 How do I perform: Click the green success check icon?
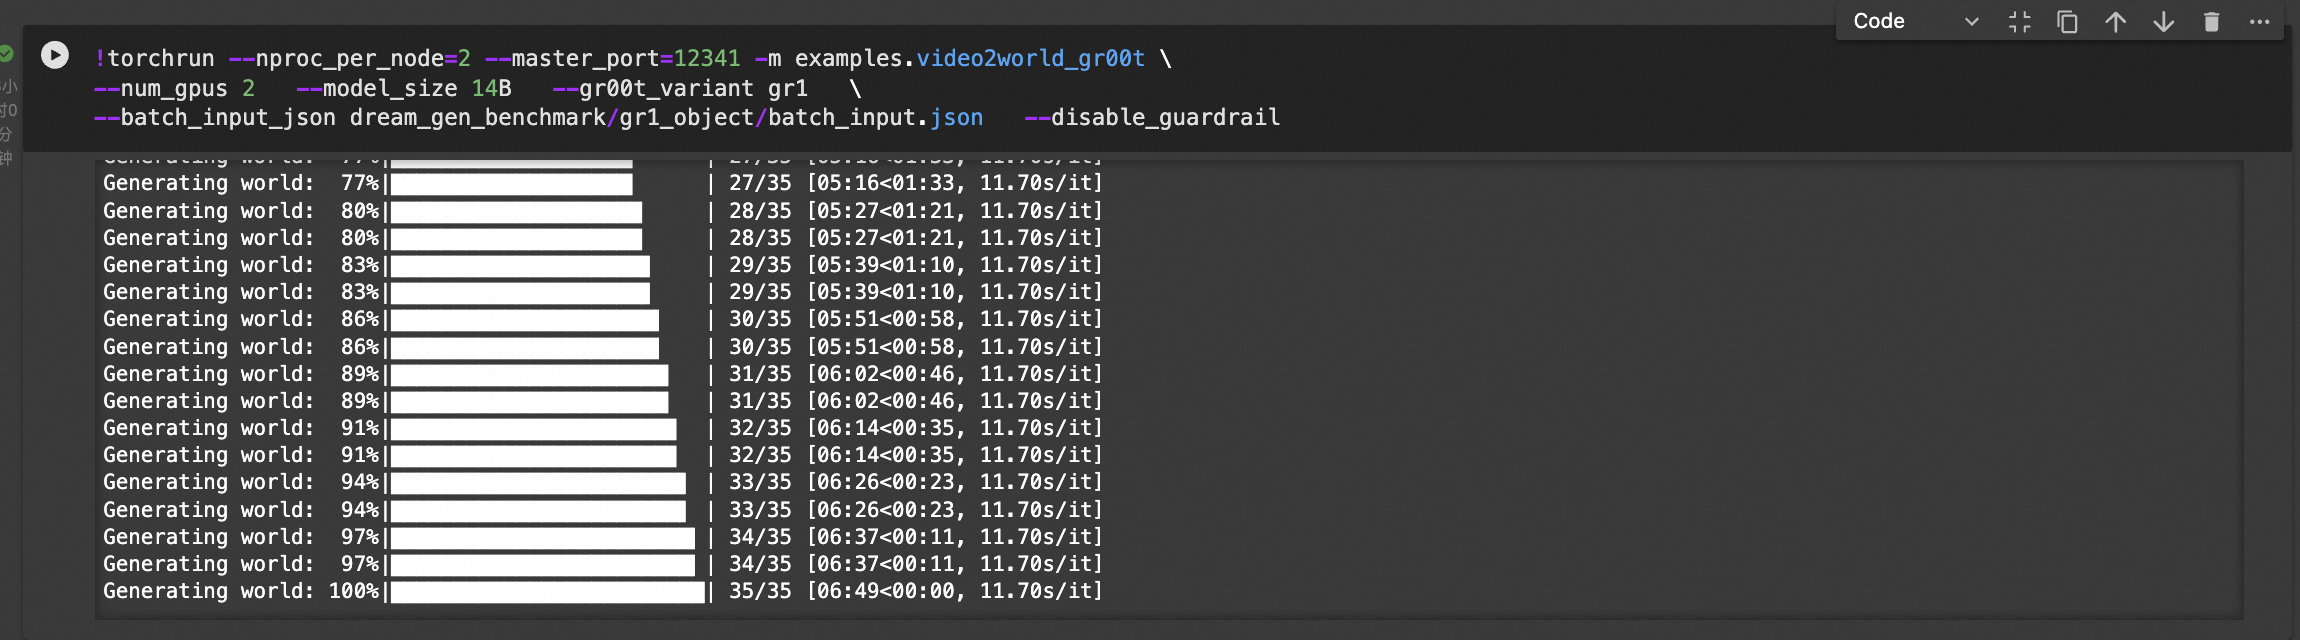click(6, 53)
